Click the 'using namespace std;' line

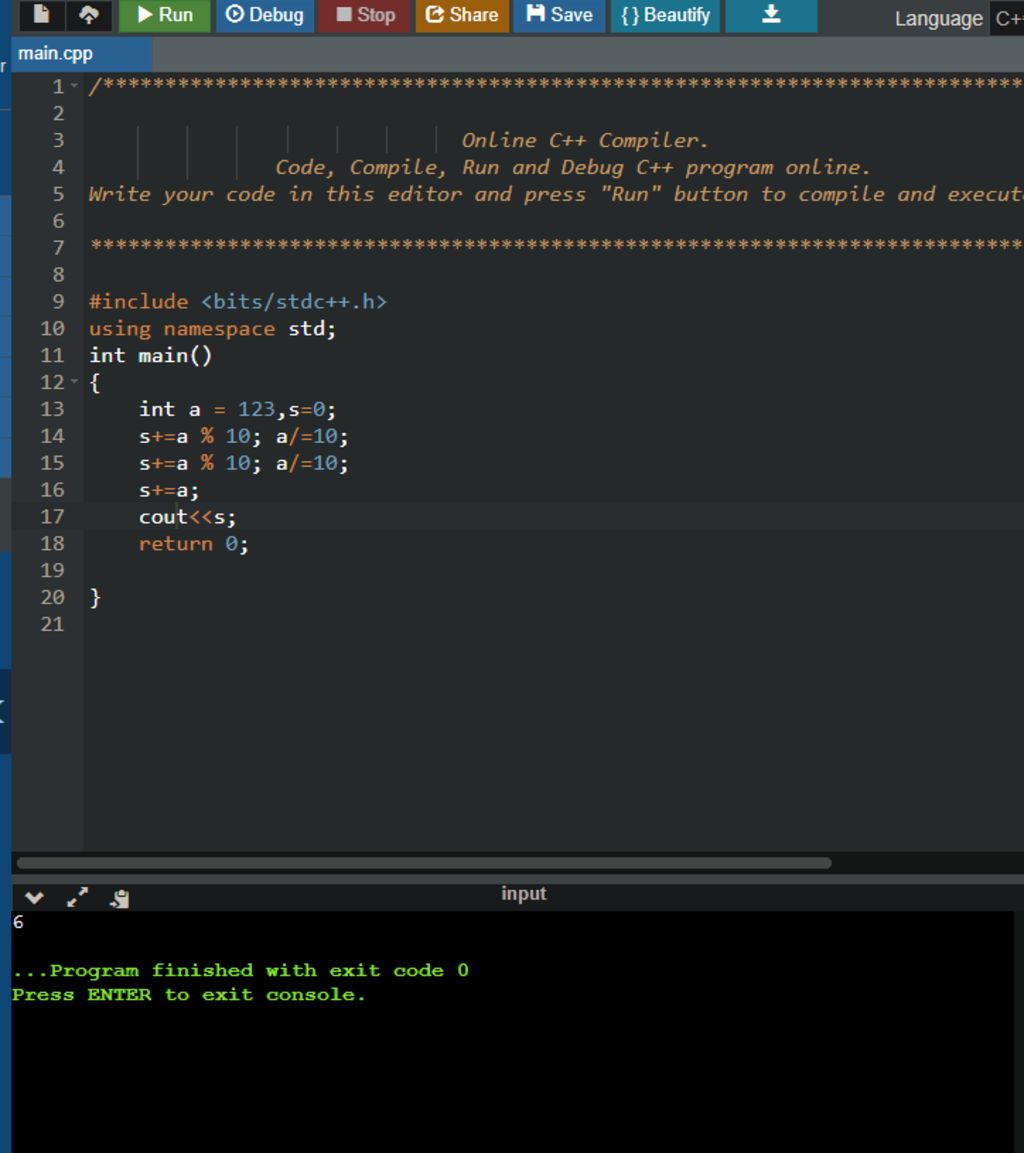(x=212, y=329)
